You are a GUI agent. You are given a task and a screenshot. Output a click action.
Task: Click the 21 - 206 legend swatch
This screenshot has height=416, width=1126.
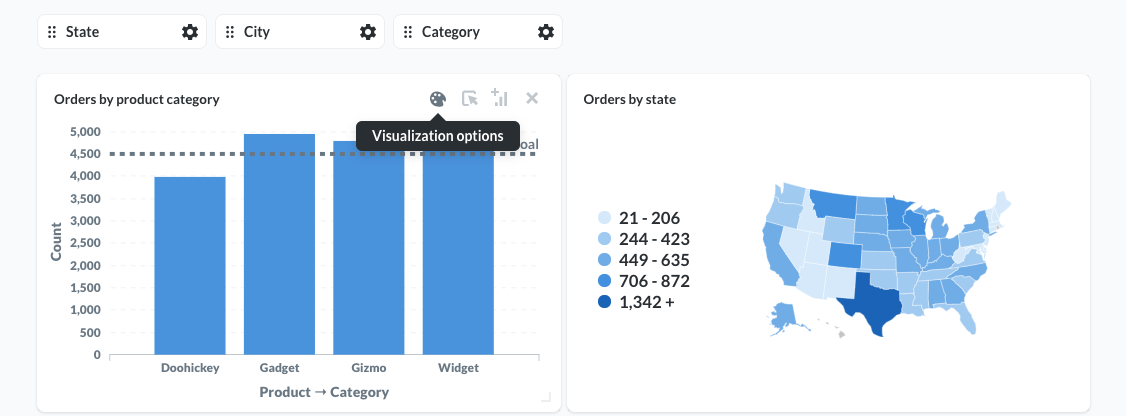pyautogui.click(x=604, y=218)
